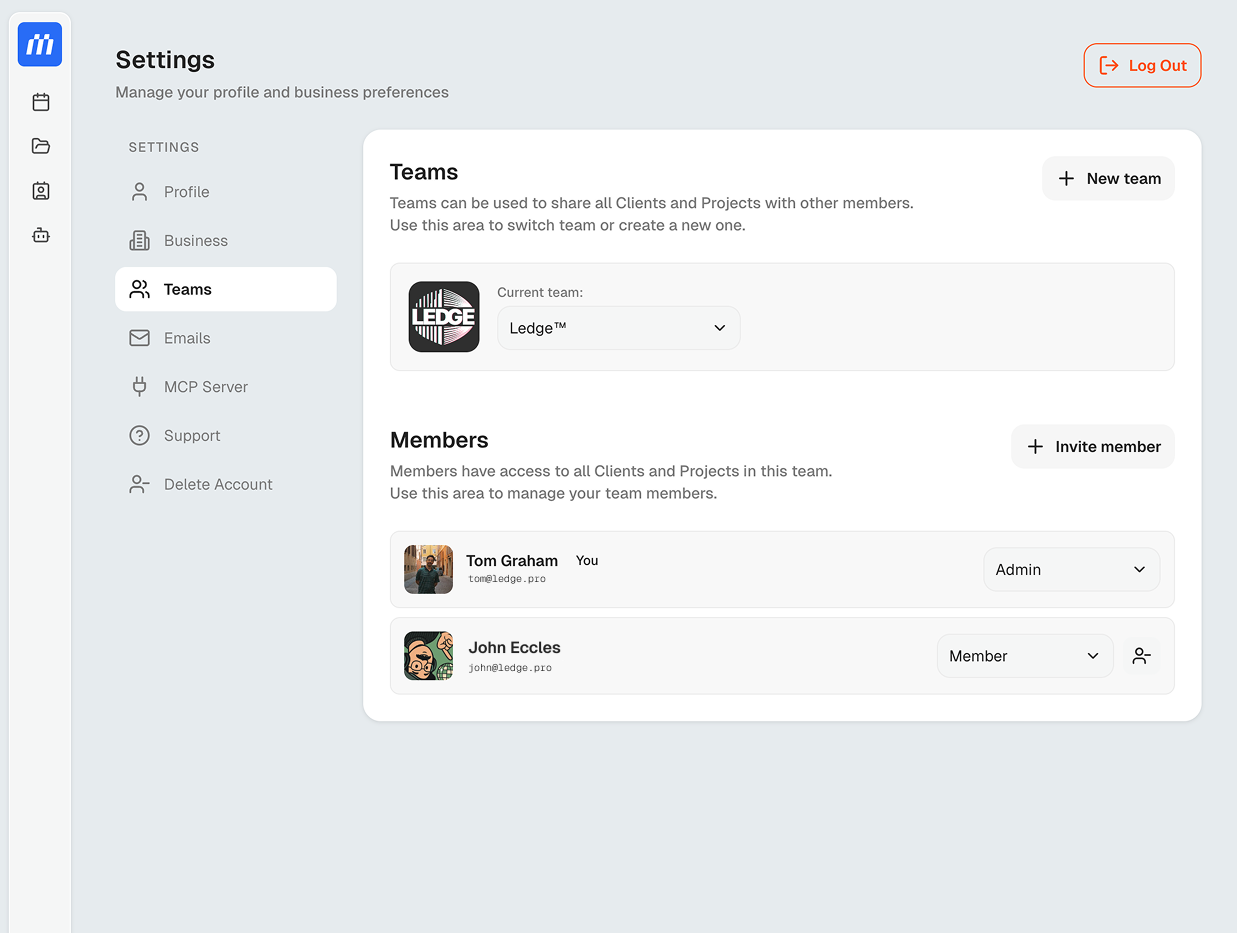1237x933 pixels.
Task: Open Tom Graham's Admin role dropdown
Action: [1071, 569]
